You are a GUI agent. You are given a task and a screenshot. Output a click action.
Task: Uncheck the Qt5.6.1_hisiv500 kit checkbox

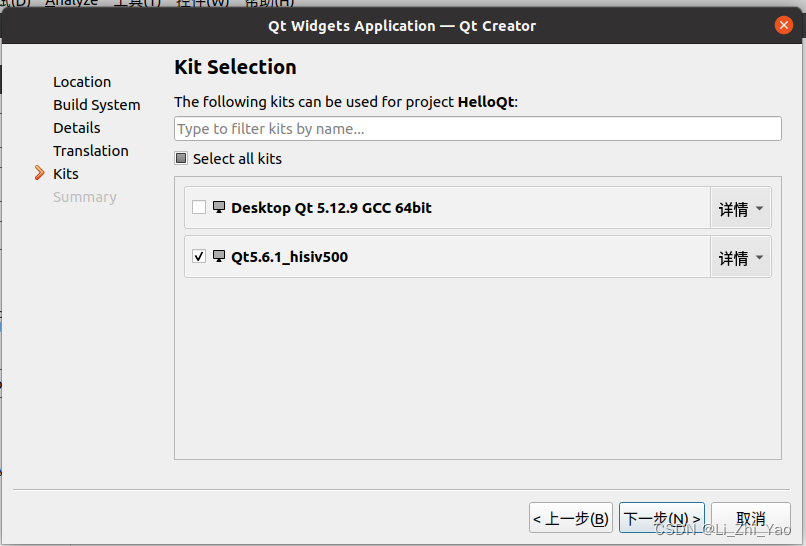pyautogui.click(x=199, y=257)
